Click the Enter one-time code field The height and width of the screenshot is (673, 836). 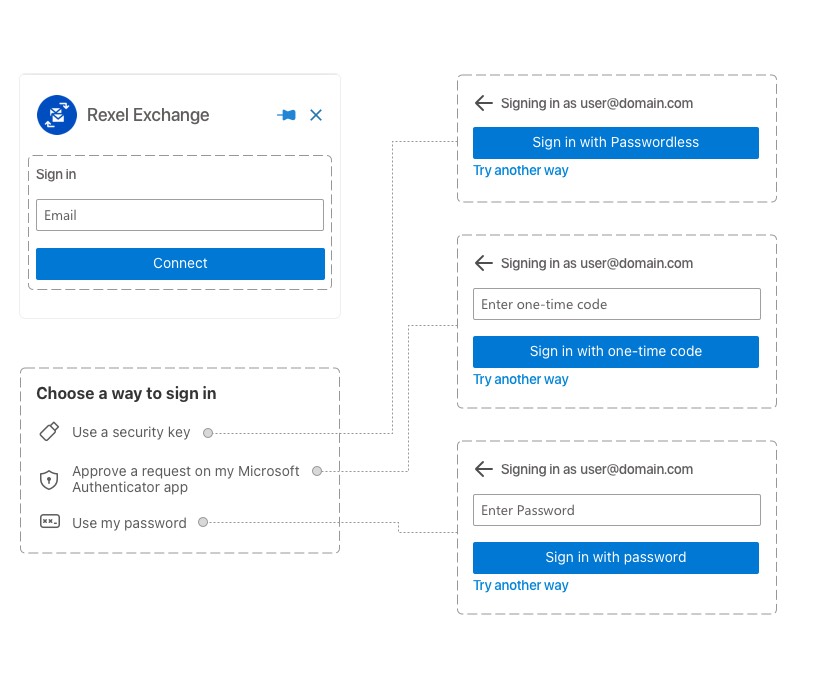(x=617, y=304)
